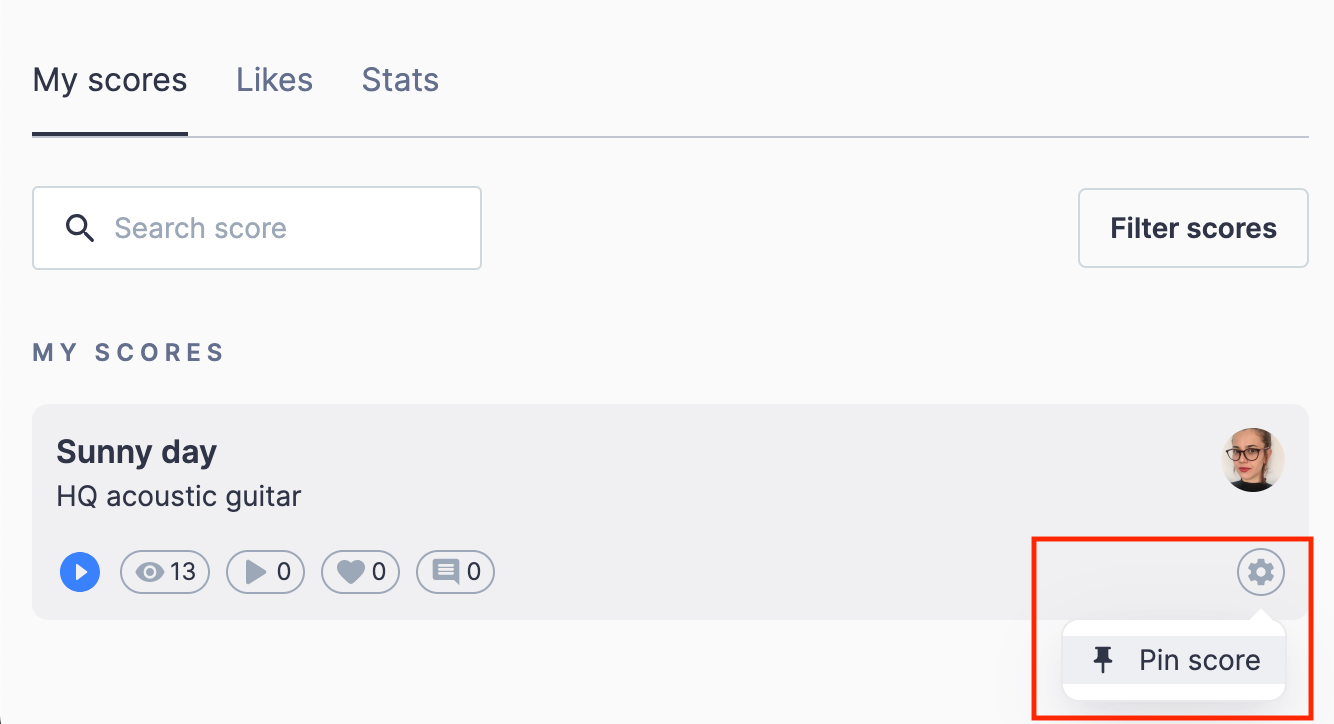This screenshot has height=724, width=1334.
Task: Click the user avatar on the score card
Action: 1253,460
